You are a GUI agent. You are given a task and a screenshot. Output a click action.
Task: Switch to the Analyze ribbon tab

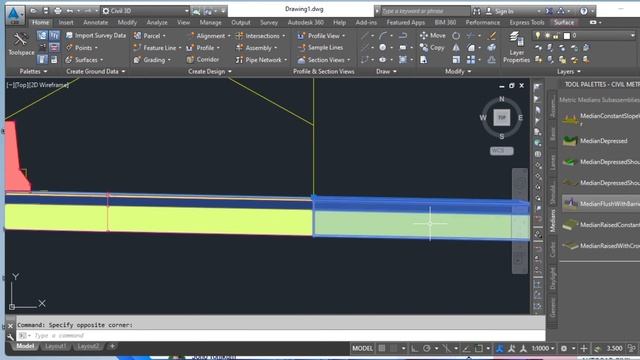click(157, 22)
